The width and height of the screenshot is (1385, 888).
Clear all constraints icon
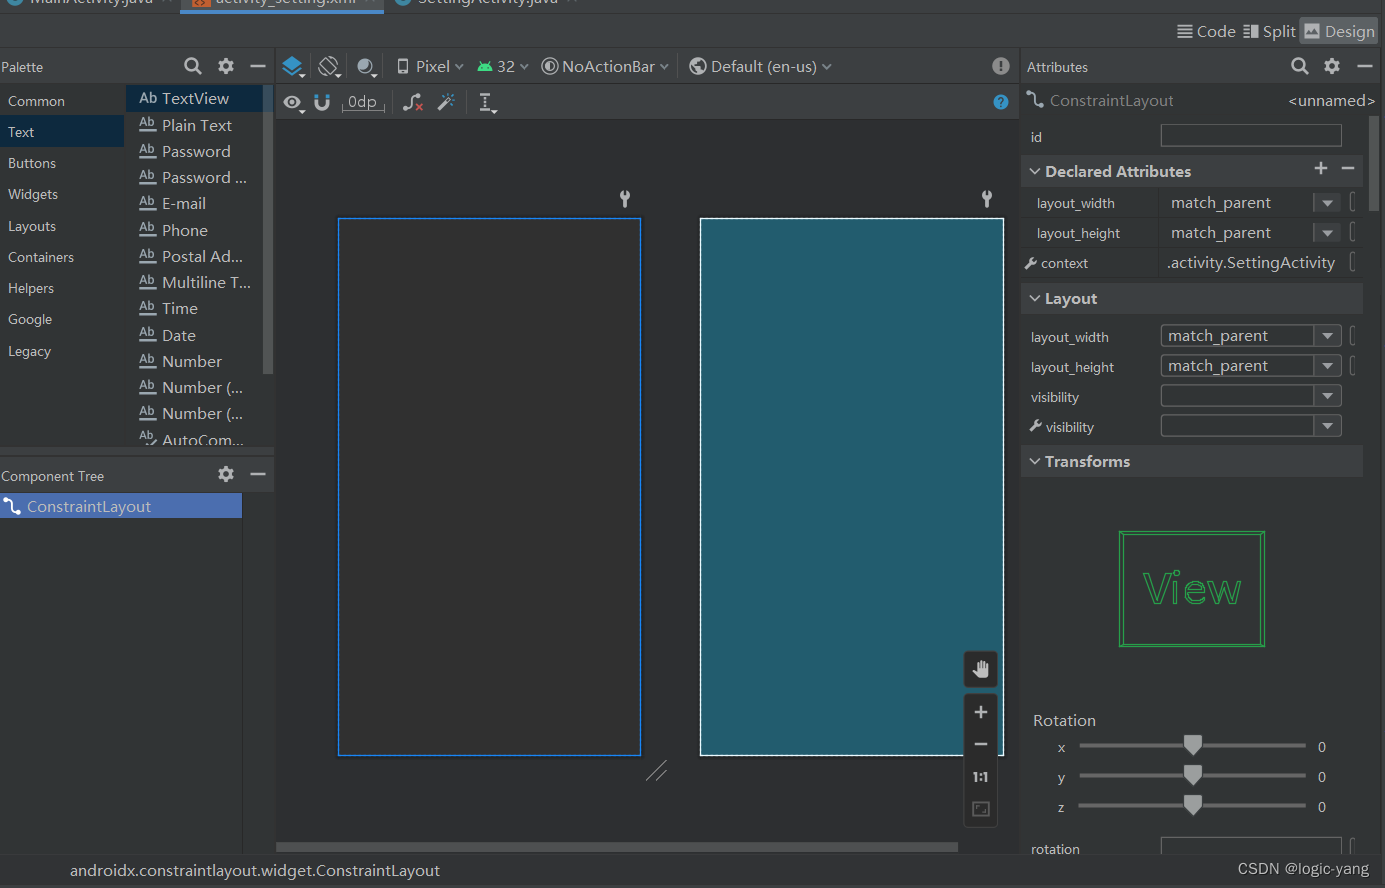[413, 102]
